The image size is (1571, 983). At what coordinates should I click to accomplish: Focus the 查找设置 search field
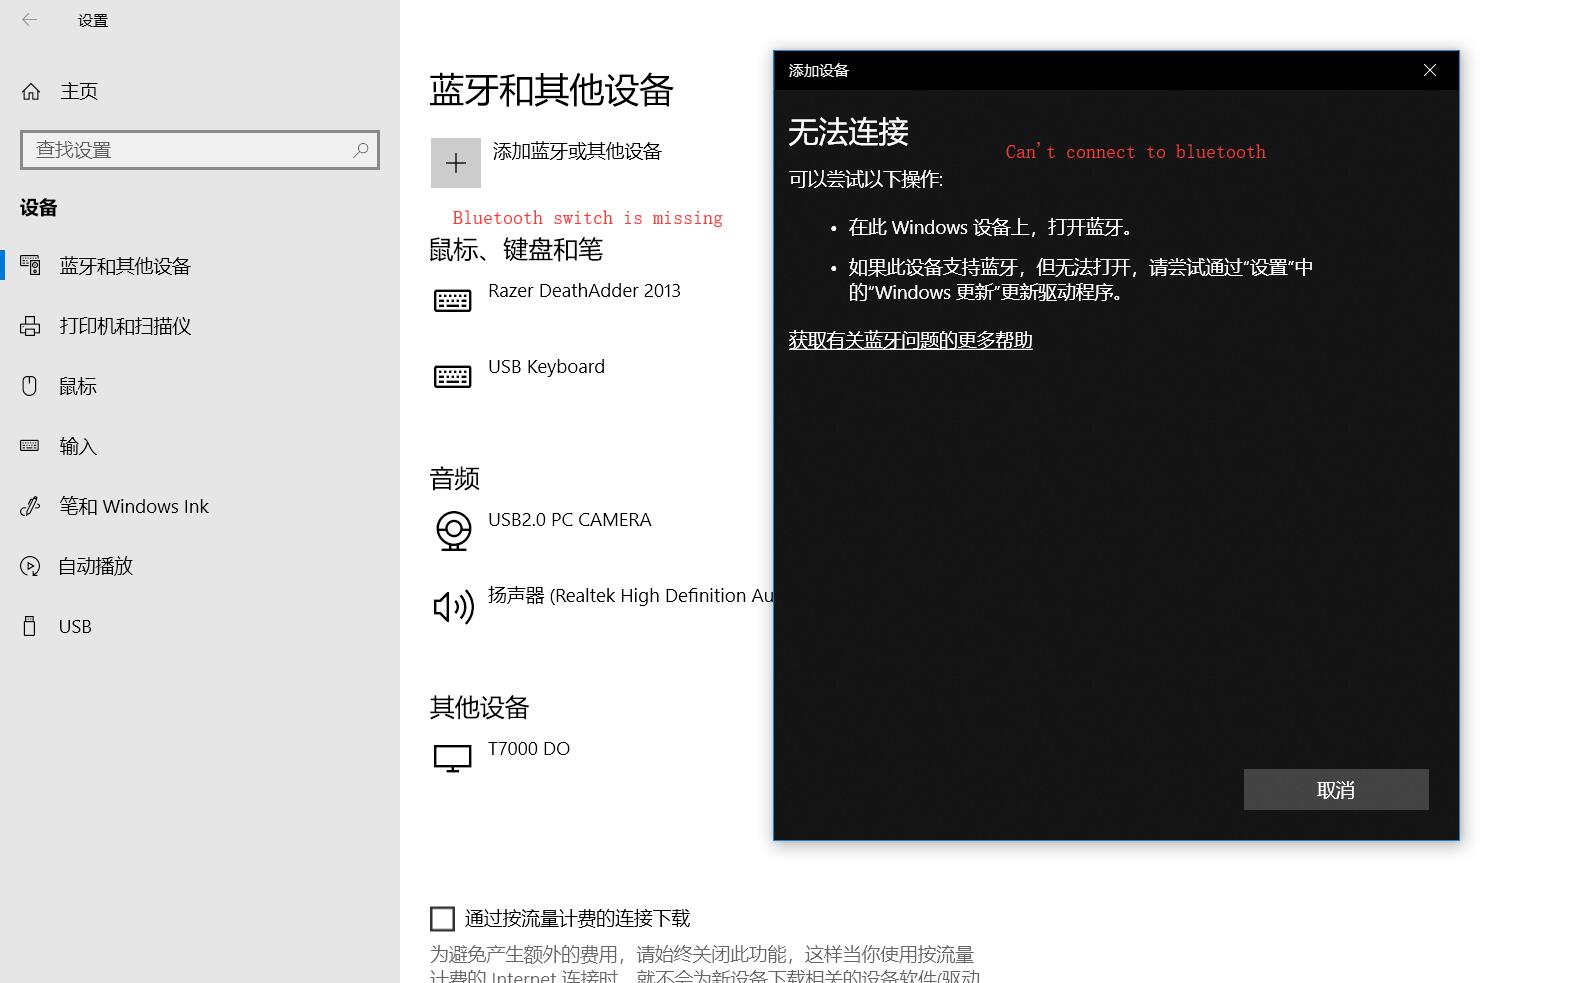tap(200, 150)
